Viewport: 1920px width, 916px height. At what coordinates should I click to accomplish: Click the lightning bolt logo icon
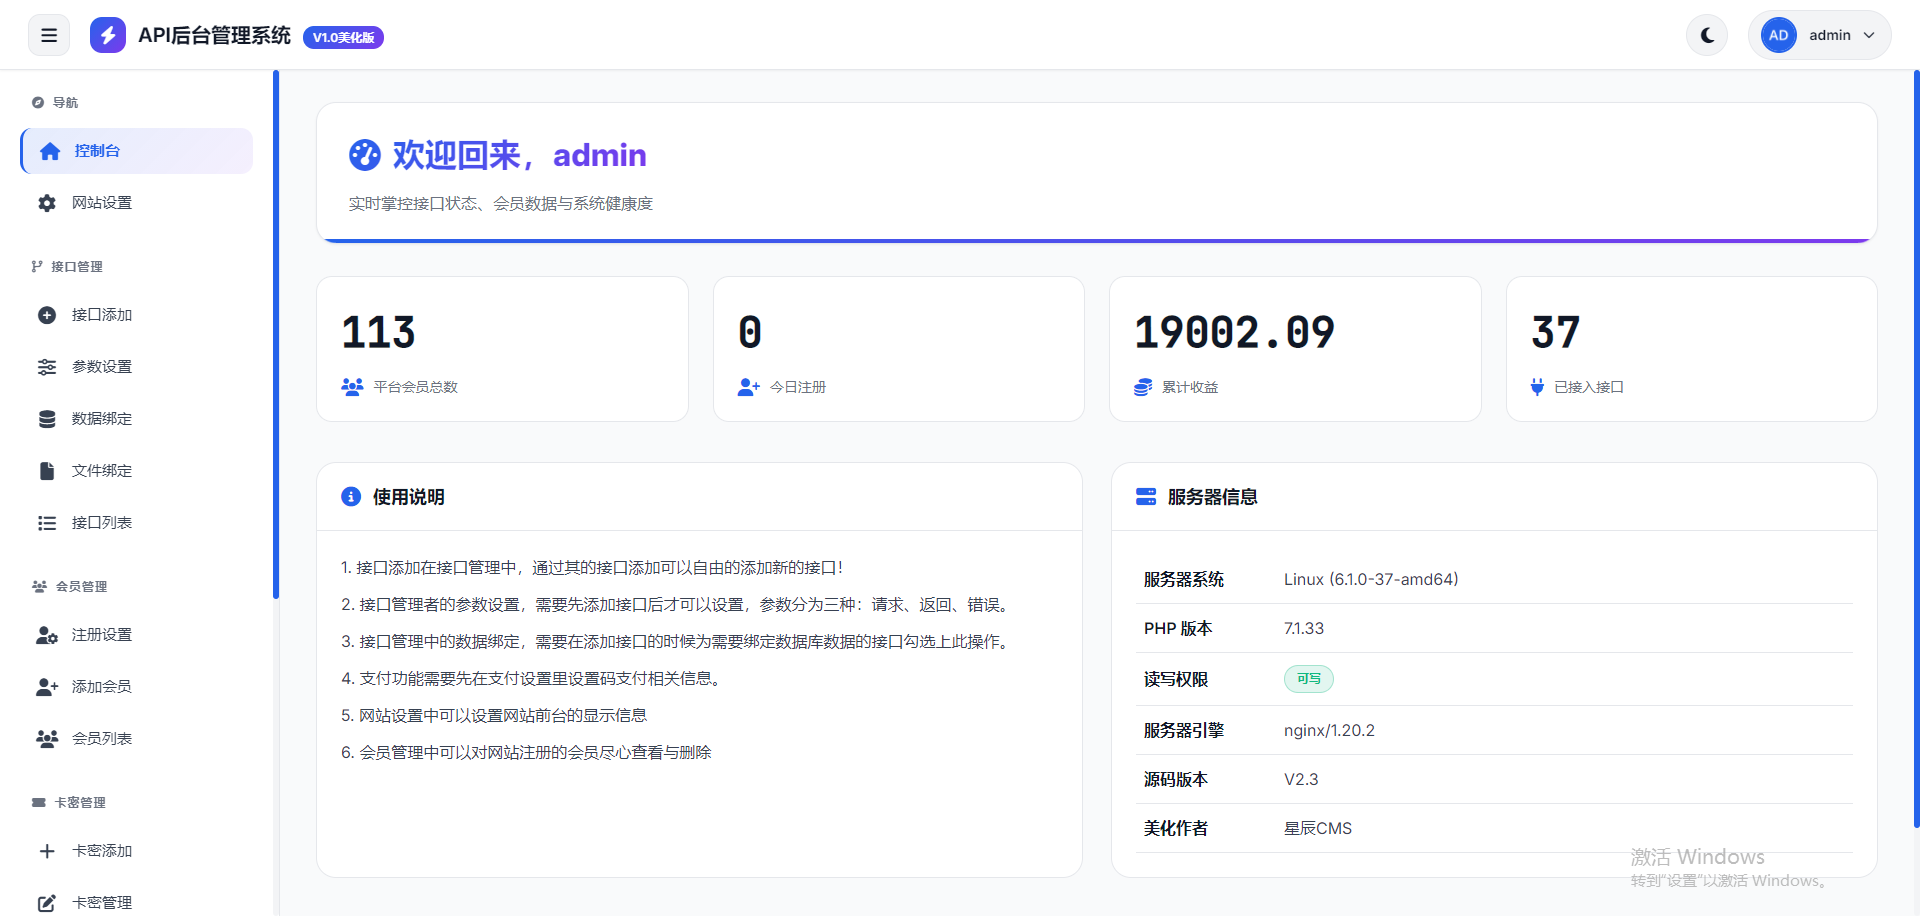click(108, 36)
